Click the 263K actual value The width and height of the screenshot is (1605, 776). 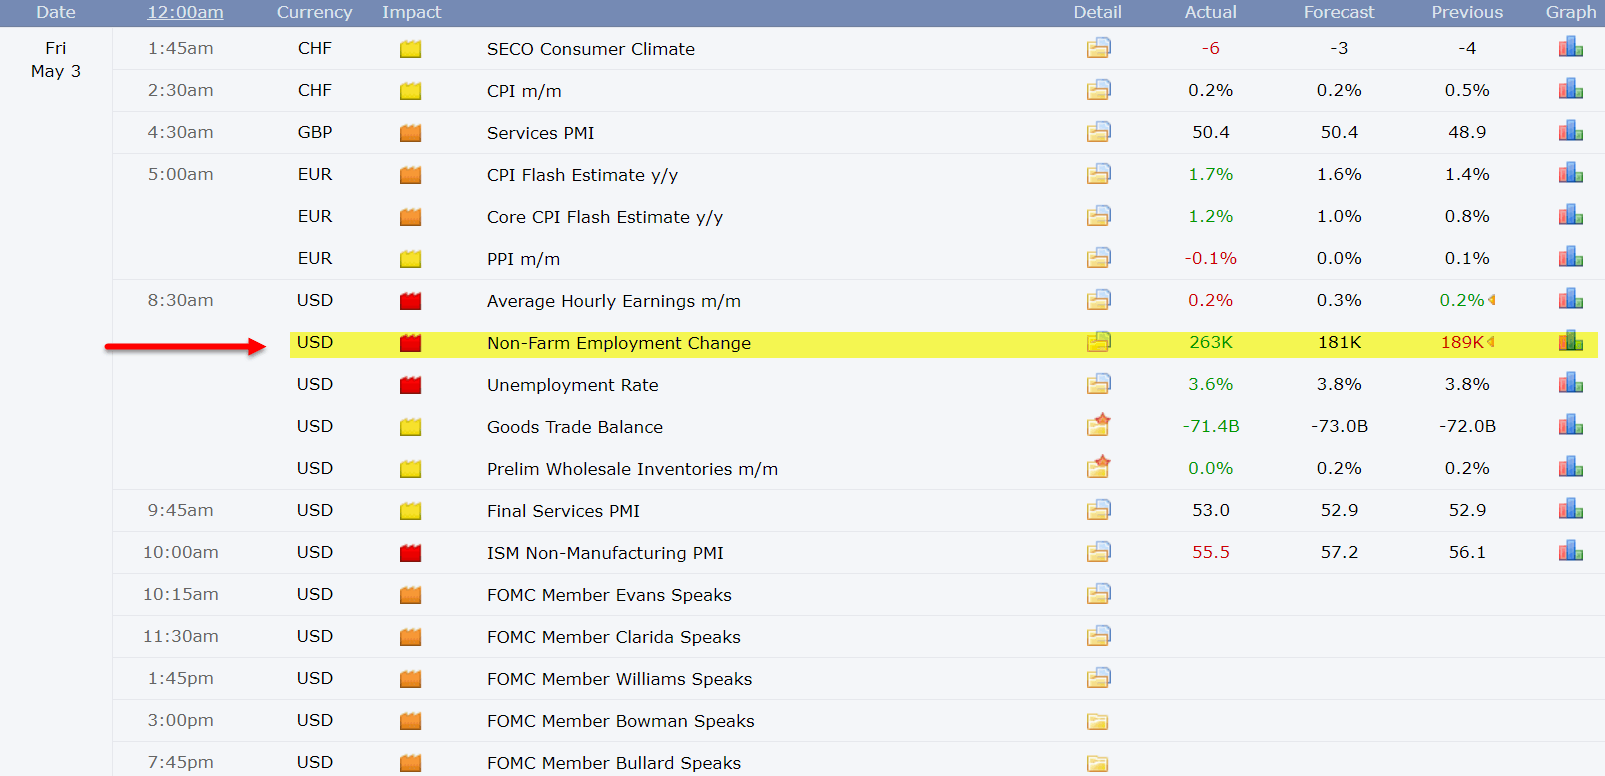1211,342
